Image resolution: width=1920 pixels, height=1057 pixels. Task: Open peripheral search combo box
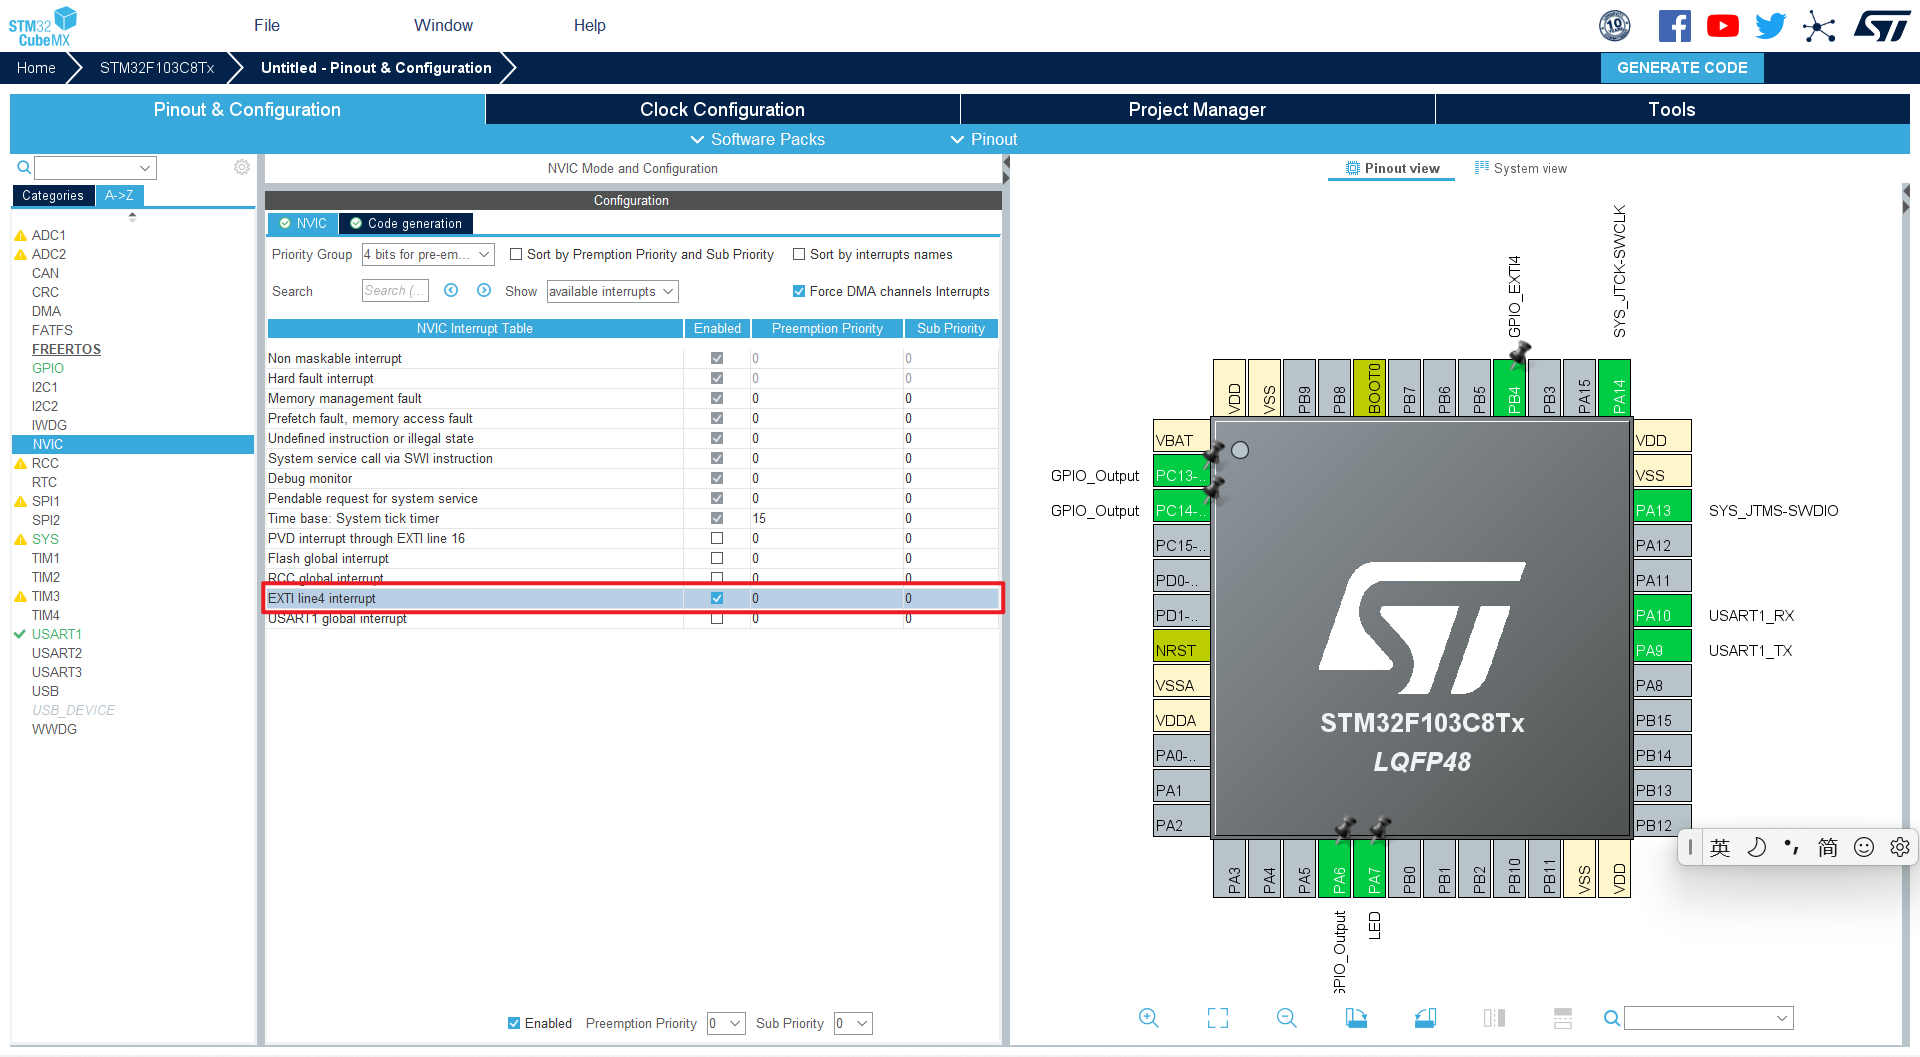pos(96,167)
